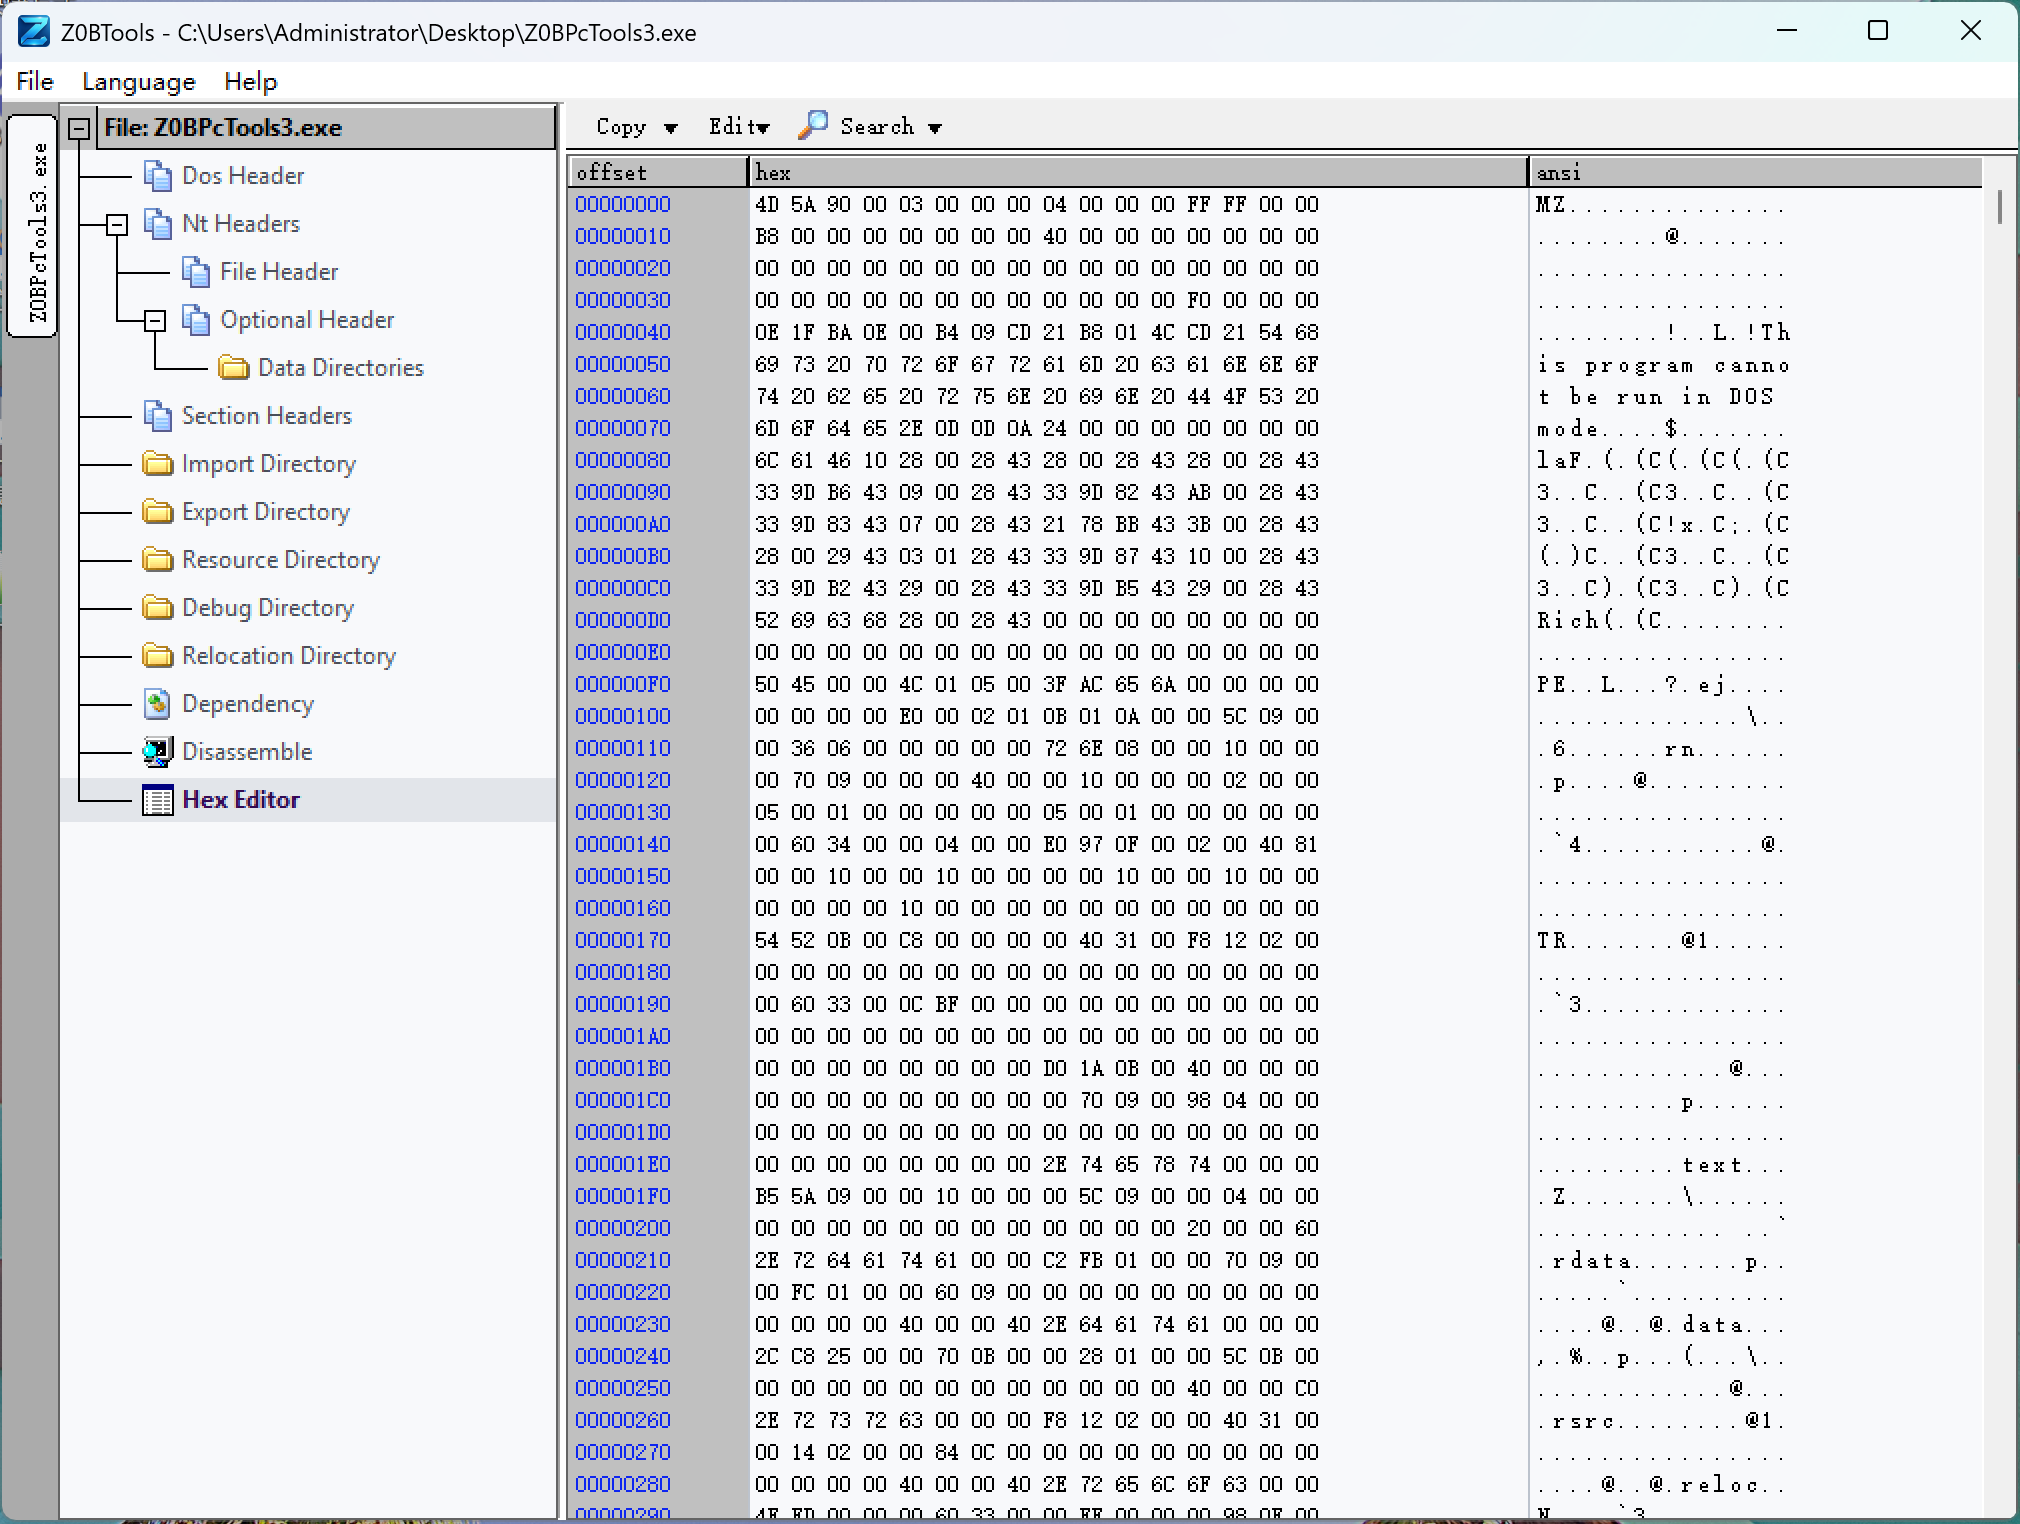Open Debug Directory tree item
2020x1524 pixels.
click(x=268, y=608)
